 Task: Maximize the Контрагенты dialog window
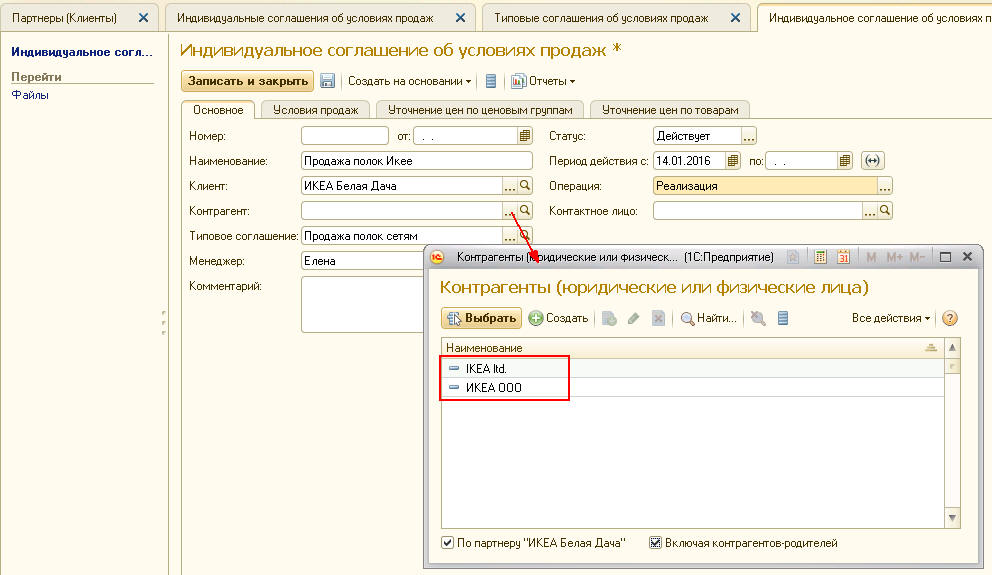[945, 257]
